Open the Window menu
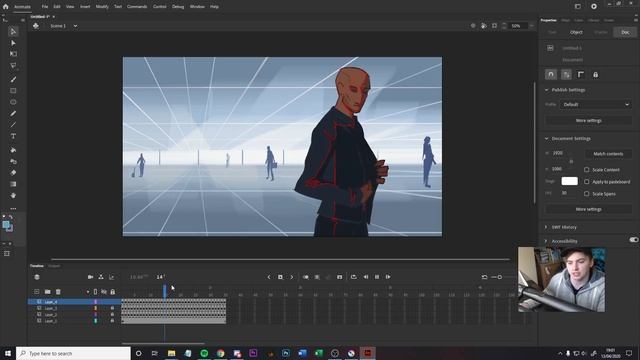The image size is (640, 360). [x=197, y=7]
